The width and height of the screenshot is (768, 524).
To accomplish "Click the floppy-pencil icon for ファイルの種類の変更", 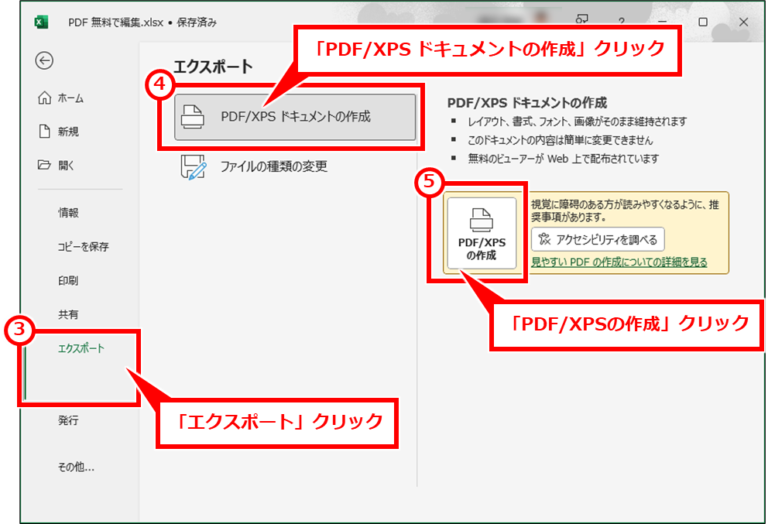I will click(193, 167).
